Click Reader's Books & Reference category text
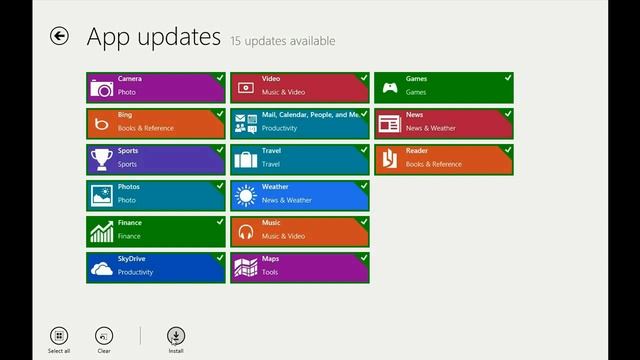 tap(433, 164)
